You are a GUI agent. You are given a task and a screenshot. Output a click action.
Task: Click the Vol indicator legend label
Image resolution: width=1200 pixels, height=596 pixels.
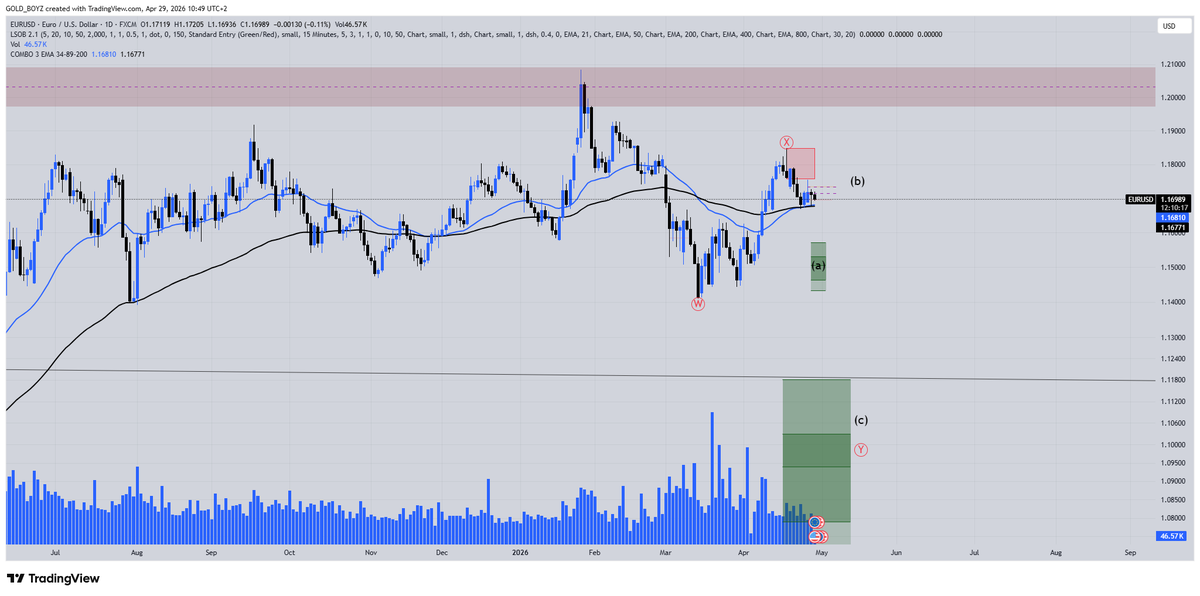[13, 45]
